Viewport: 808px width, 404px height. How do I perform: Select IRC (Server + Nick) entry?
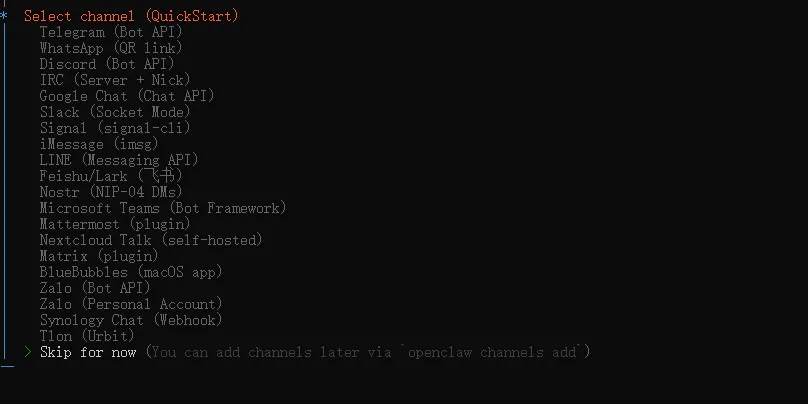click(115, 80)
